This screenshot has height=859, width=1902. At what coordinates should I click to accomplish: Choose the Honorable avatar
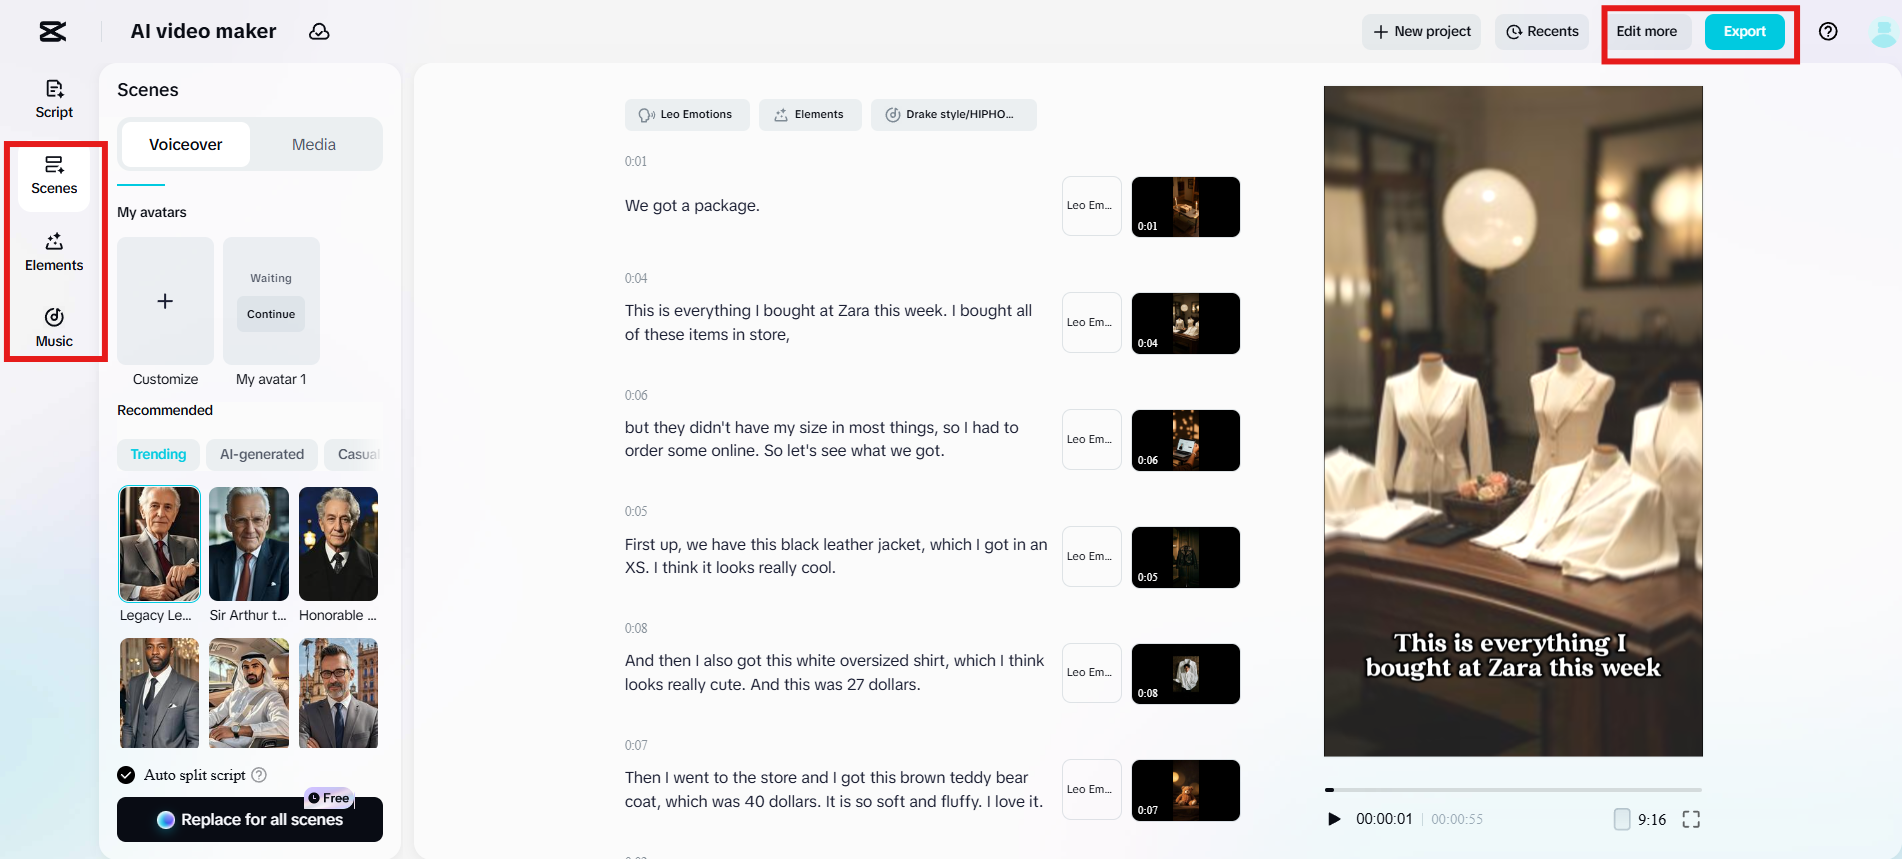tap(338, 544)
